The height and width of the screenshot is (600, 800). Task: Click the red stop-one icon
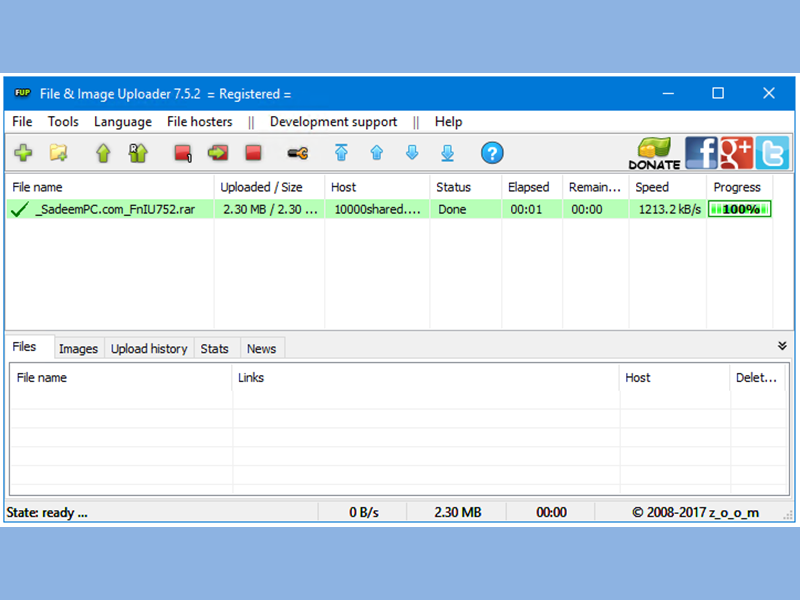click(183, 153)
